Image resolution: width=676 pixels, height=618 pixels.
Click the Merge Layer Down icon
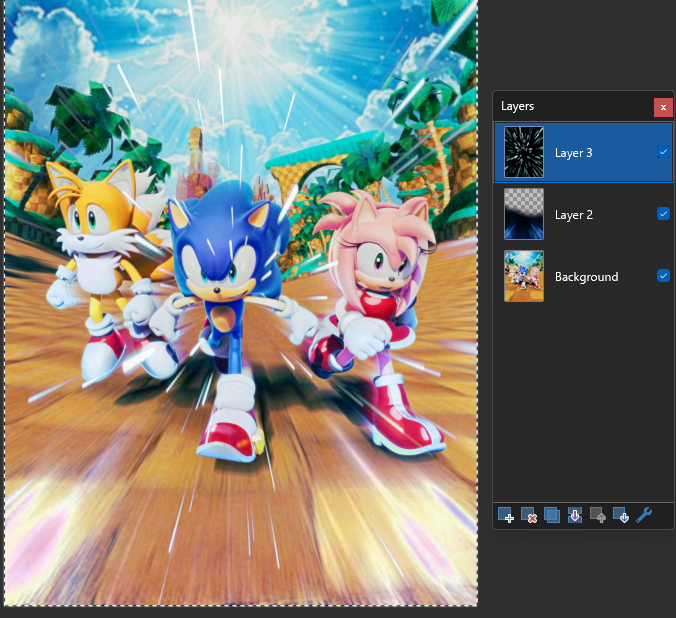[575, 515]
